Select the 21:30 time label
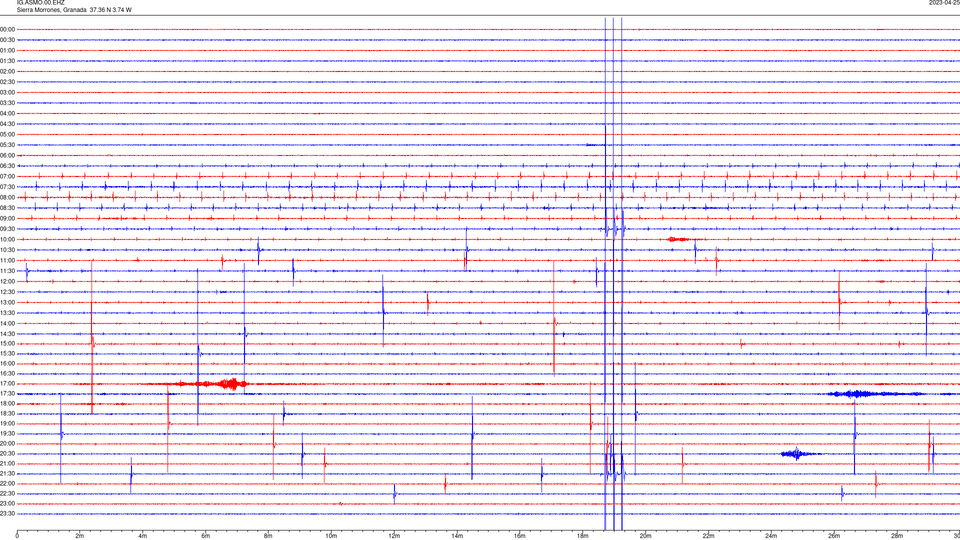 (7, 473)
